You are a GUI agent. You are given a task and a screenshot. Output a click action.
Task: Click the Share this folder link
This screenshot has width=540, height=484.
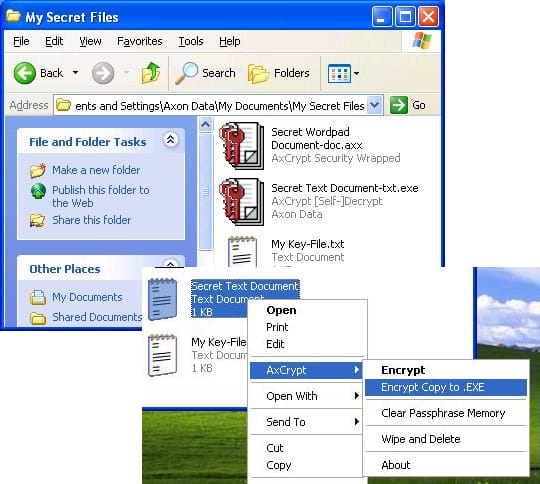[92, 220]
